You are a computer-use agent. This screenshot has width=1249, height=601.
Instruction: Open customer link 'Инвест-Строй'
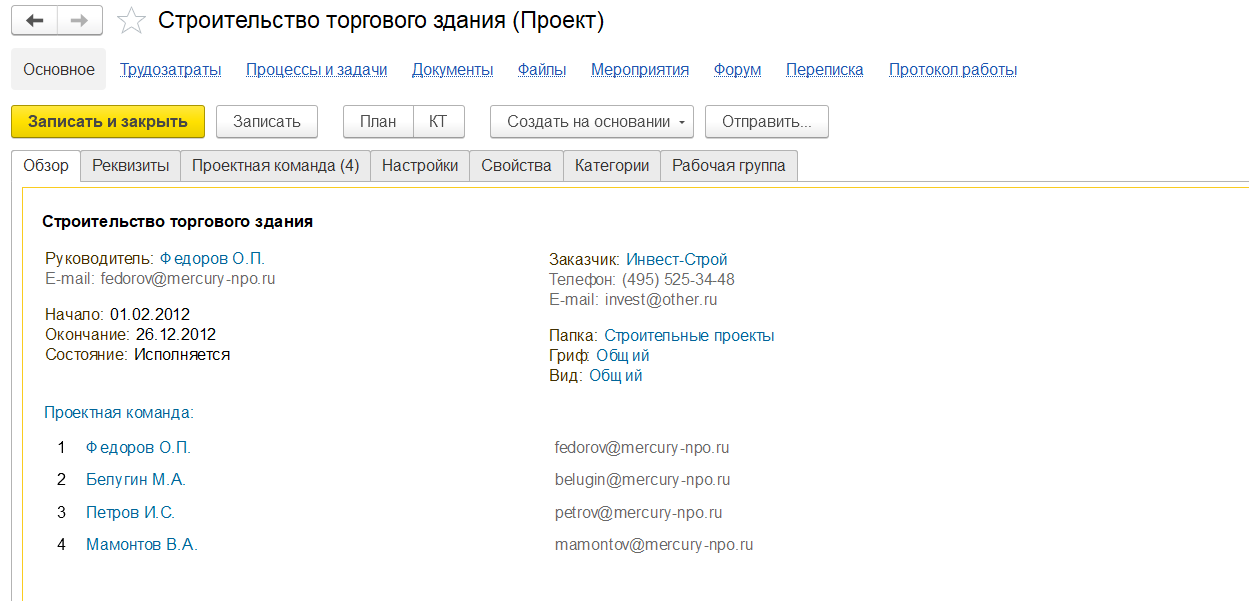coord(676,260)
